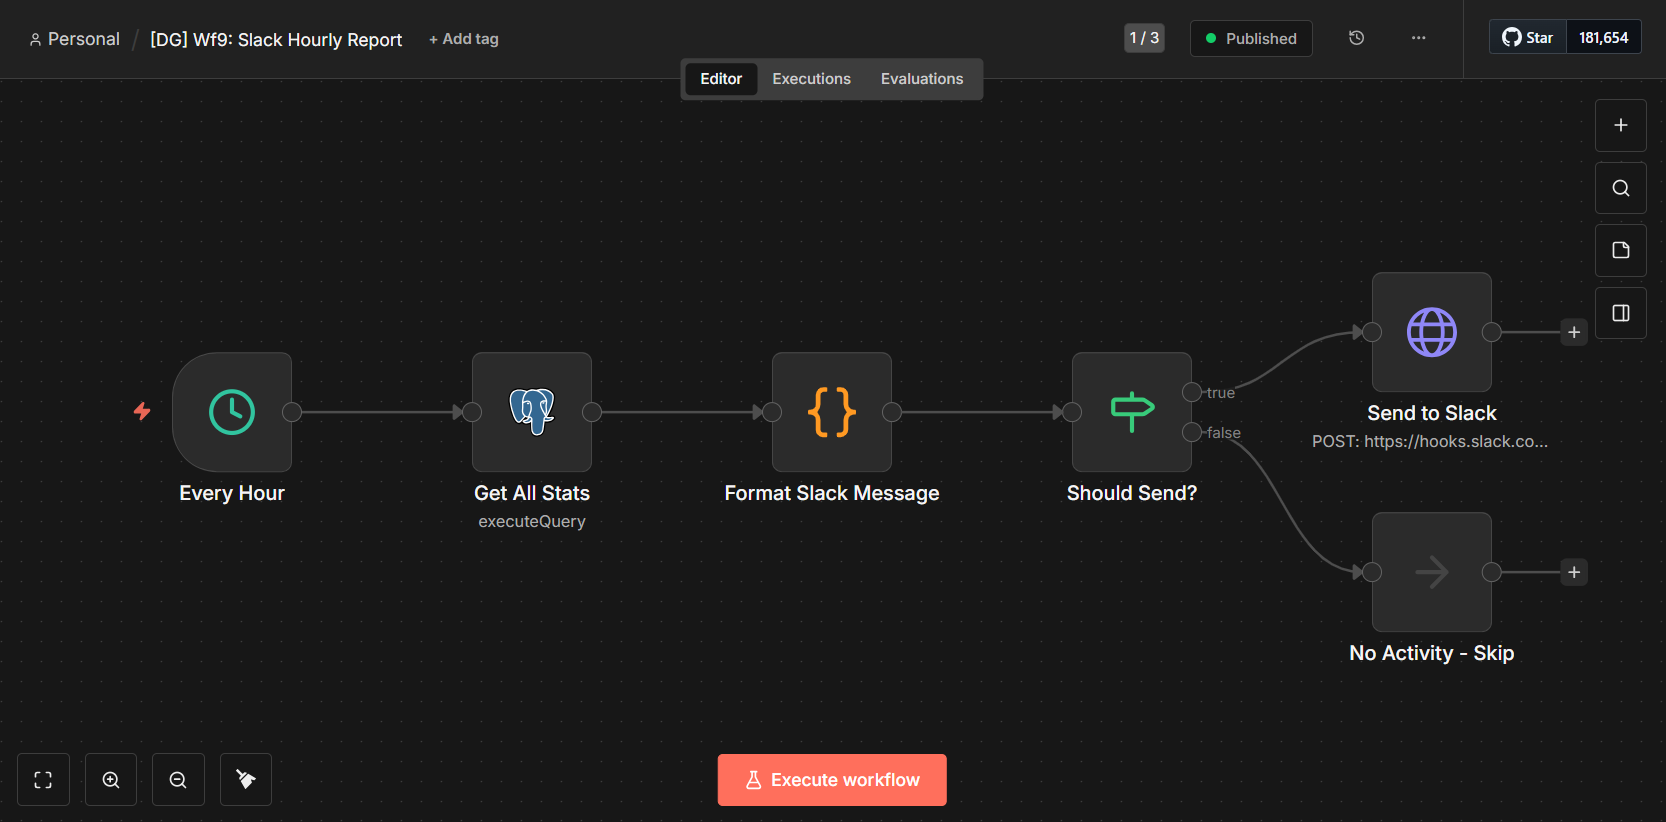Click the zoom out magnifier icon
Viewport: 1666px width, 822px height.
178,780
